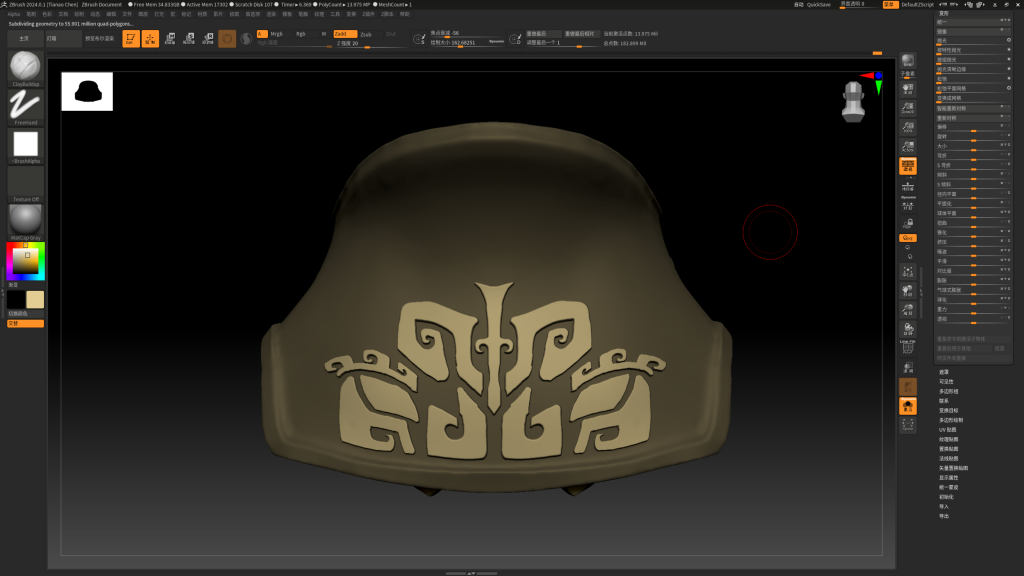
Task: Toggle the Qxyz rotation mode
Action: (908, 238)
